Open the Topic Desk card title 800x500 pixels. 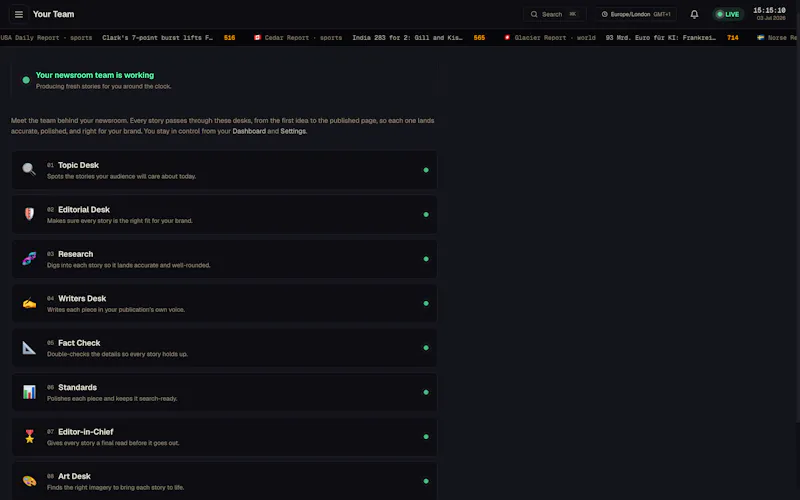click(79, 165)
